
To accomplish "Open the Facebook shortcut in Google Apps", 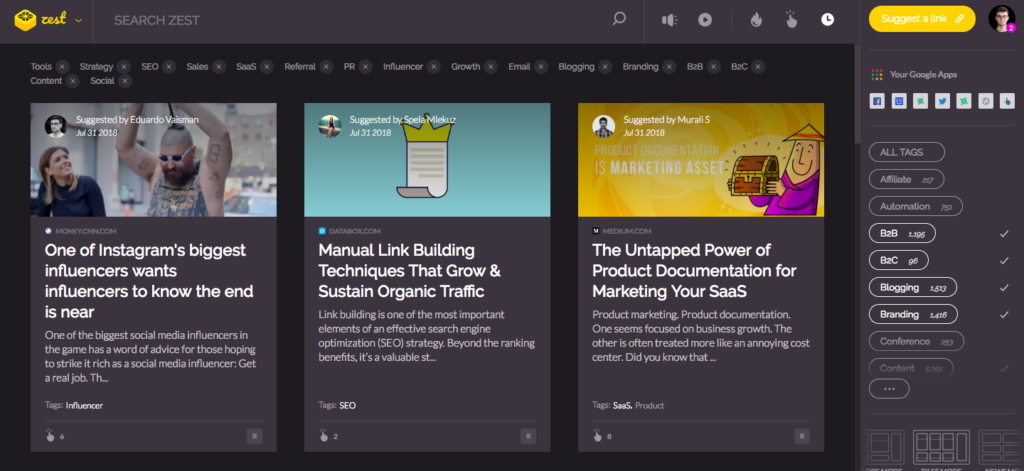I will pos(877,101).
